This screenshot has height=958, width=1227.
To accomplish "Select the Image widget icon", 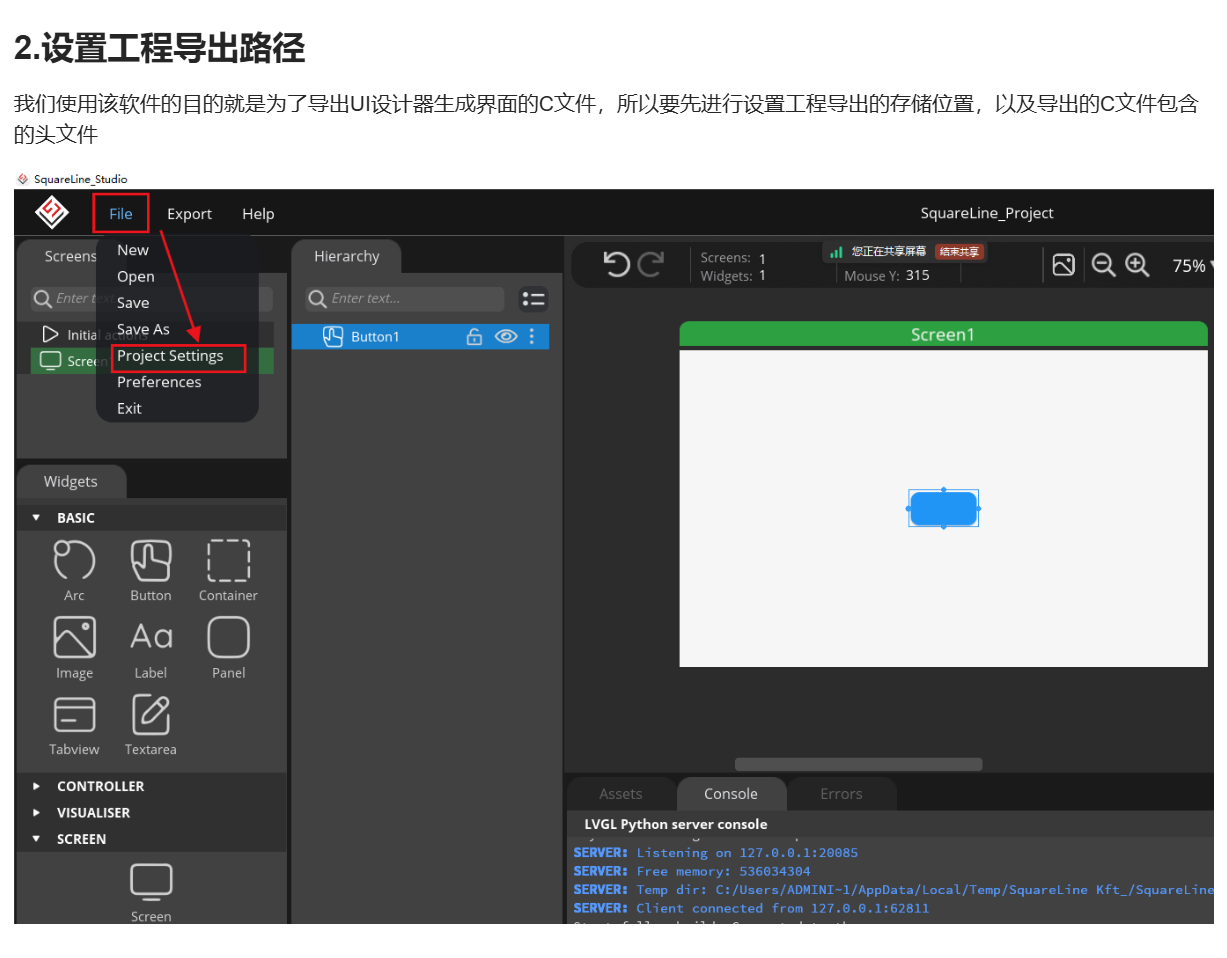I will point(74,637).
